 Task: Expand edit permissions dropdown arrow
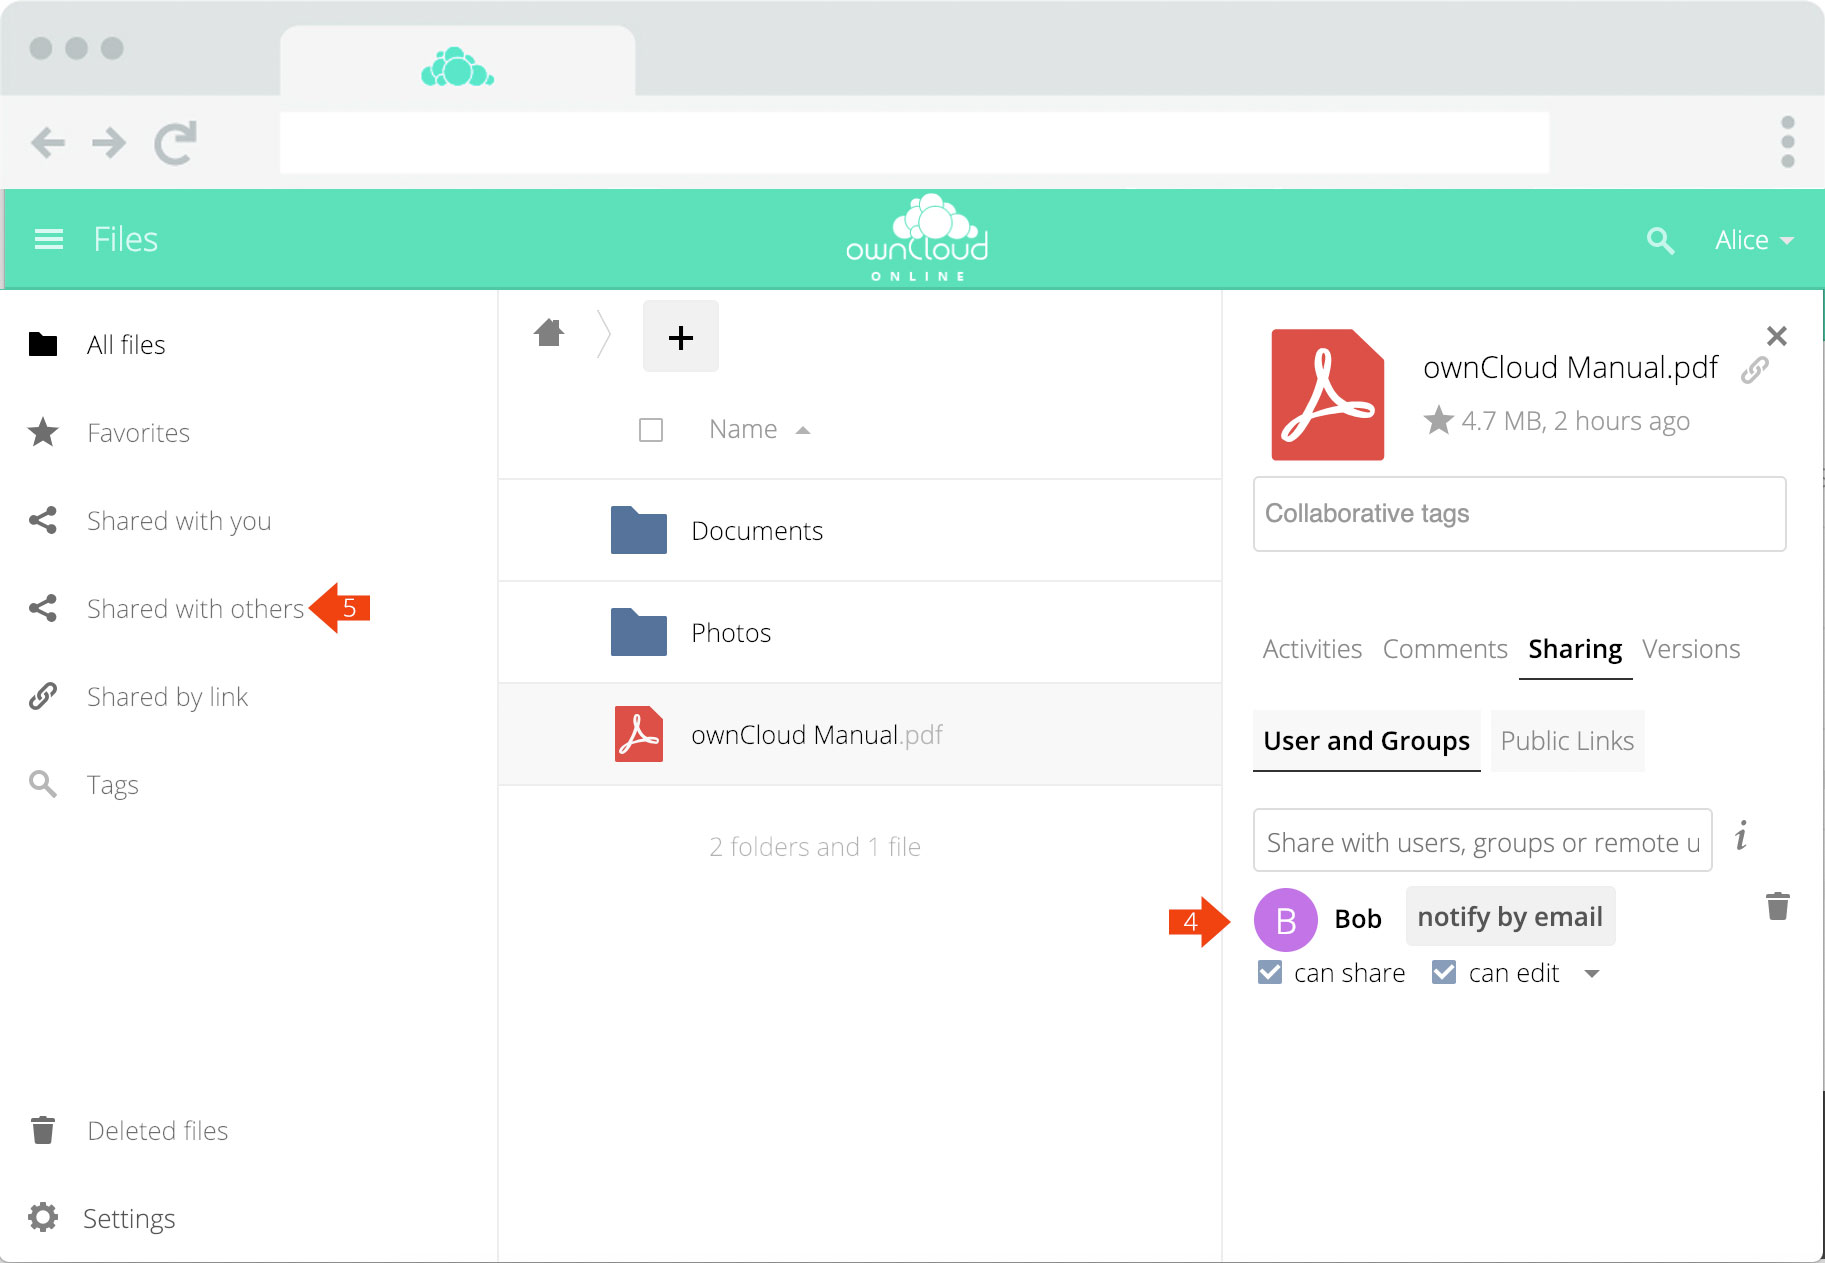(1592, 973)
